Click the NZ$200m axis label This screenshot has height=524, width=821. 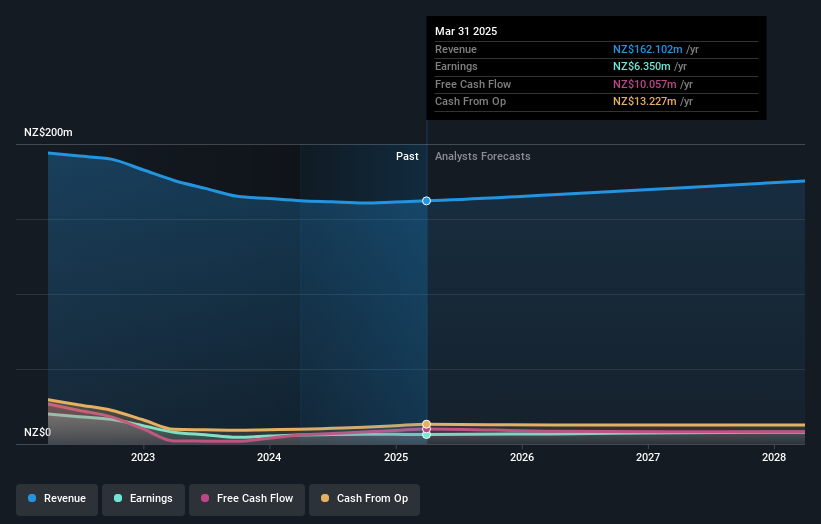click(x=48, y=132)
